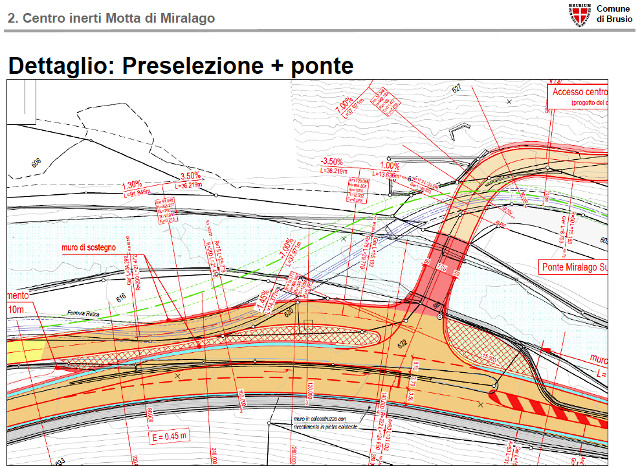
Task: Click the '1.30%' slope annotation on the left
Action: coord(131,185)
